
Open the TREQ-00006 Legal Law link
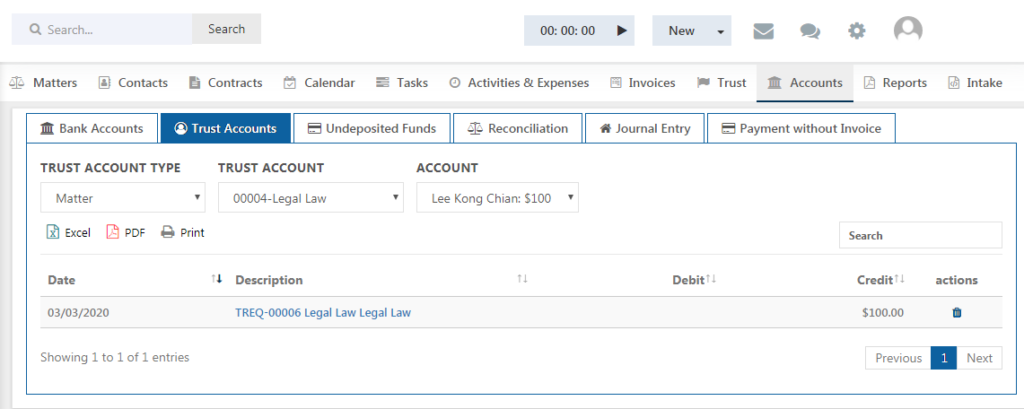pyautogui.click(x=323, y=312)
